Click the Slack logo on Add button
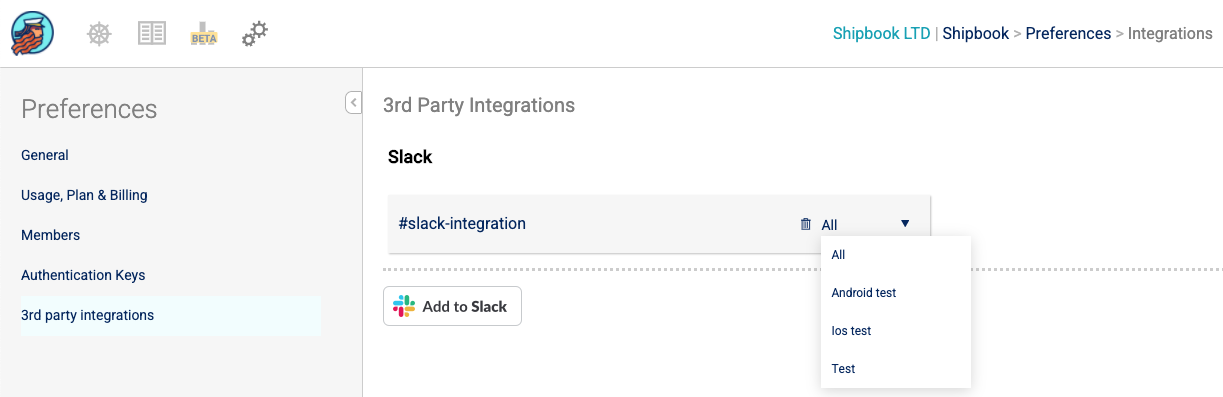 (404, 306)
